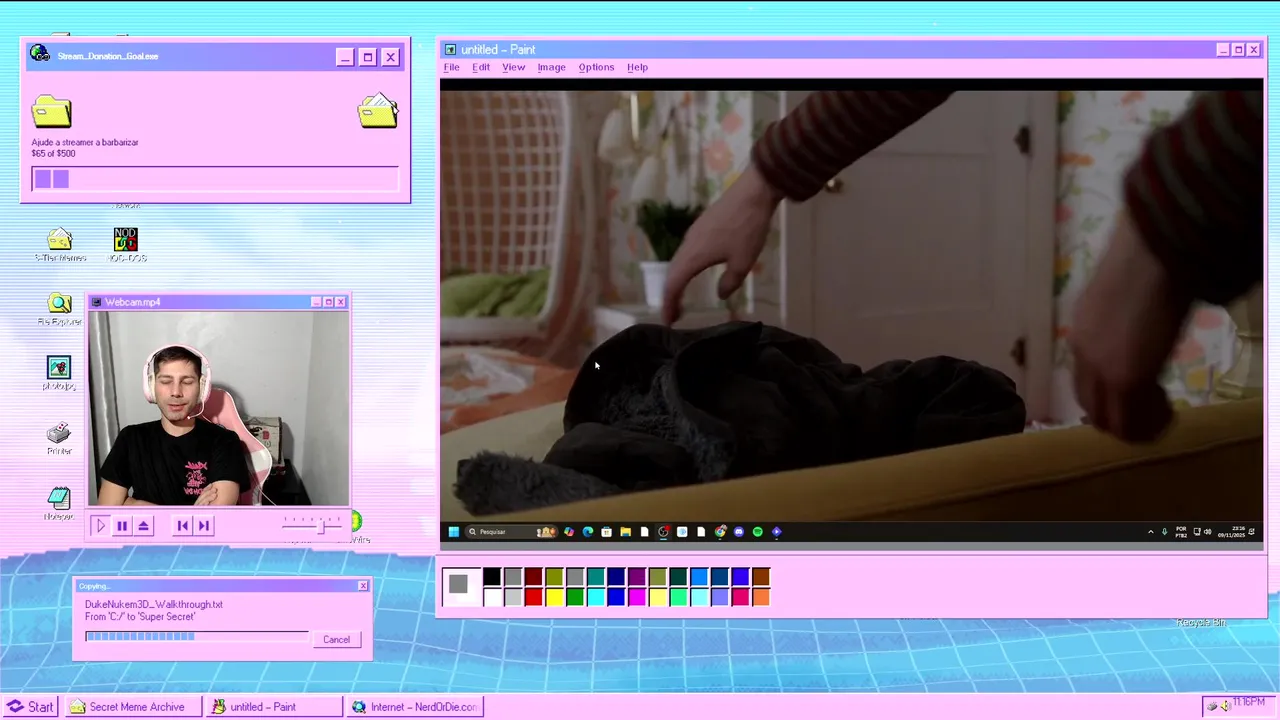Click the Copilot icon in Paint canvas taskbar
Image resolution: width=1280 pixels, height=720 pixels.
click(x=569, y=532)
